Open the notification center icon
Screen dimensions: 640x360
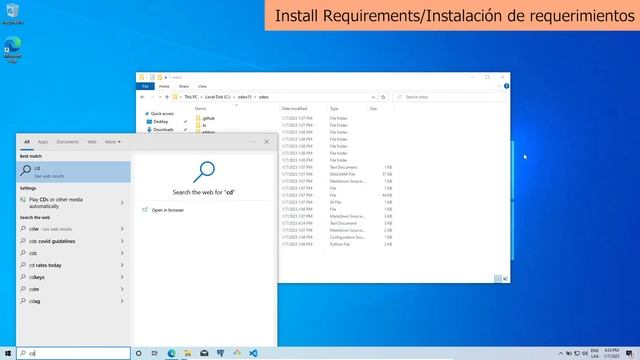[x=629, y=353]
